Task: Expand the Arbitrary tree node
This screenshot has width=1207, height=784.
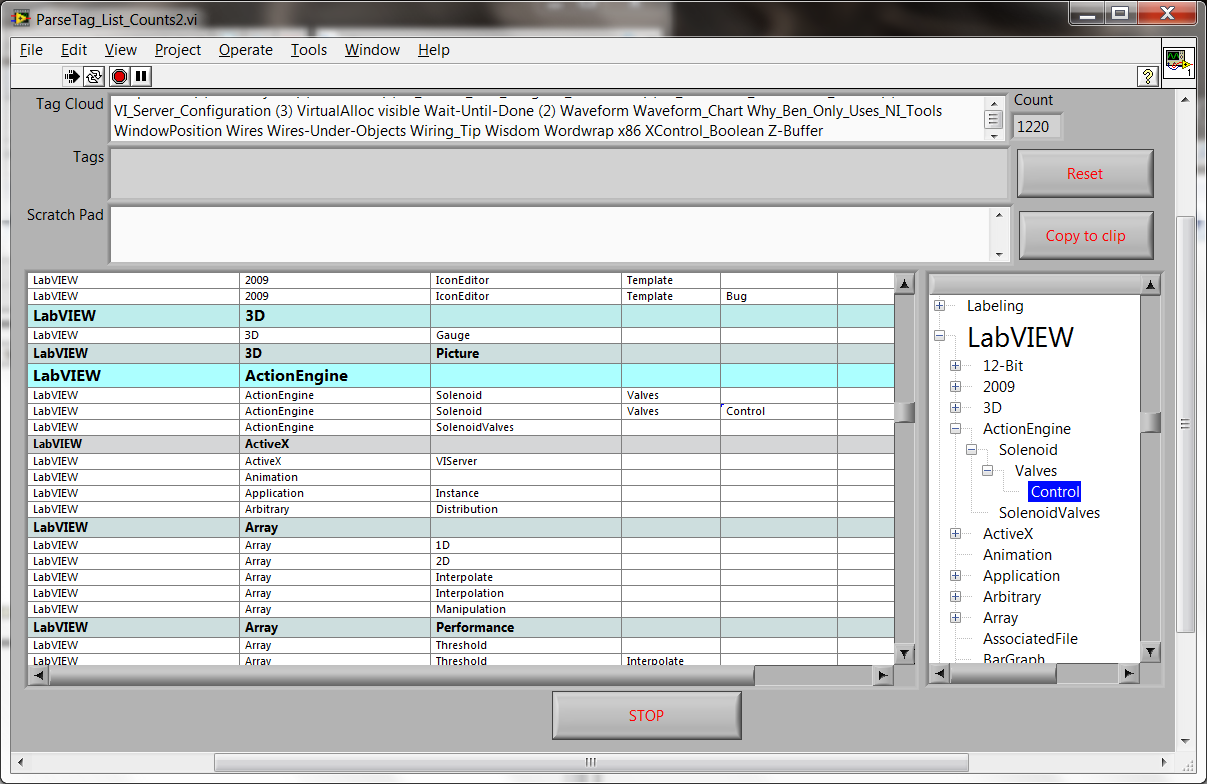Action: (955, 597)
